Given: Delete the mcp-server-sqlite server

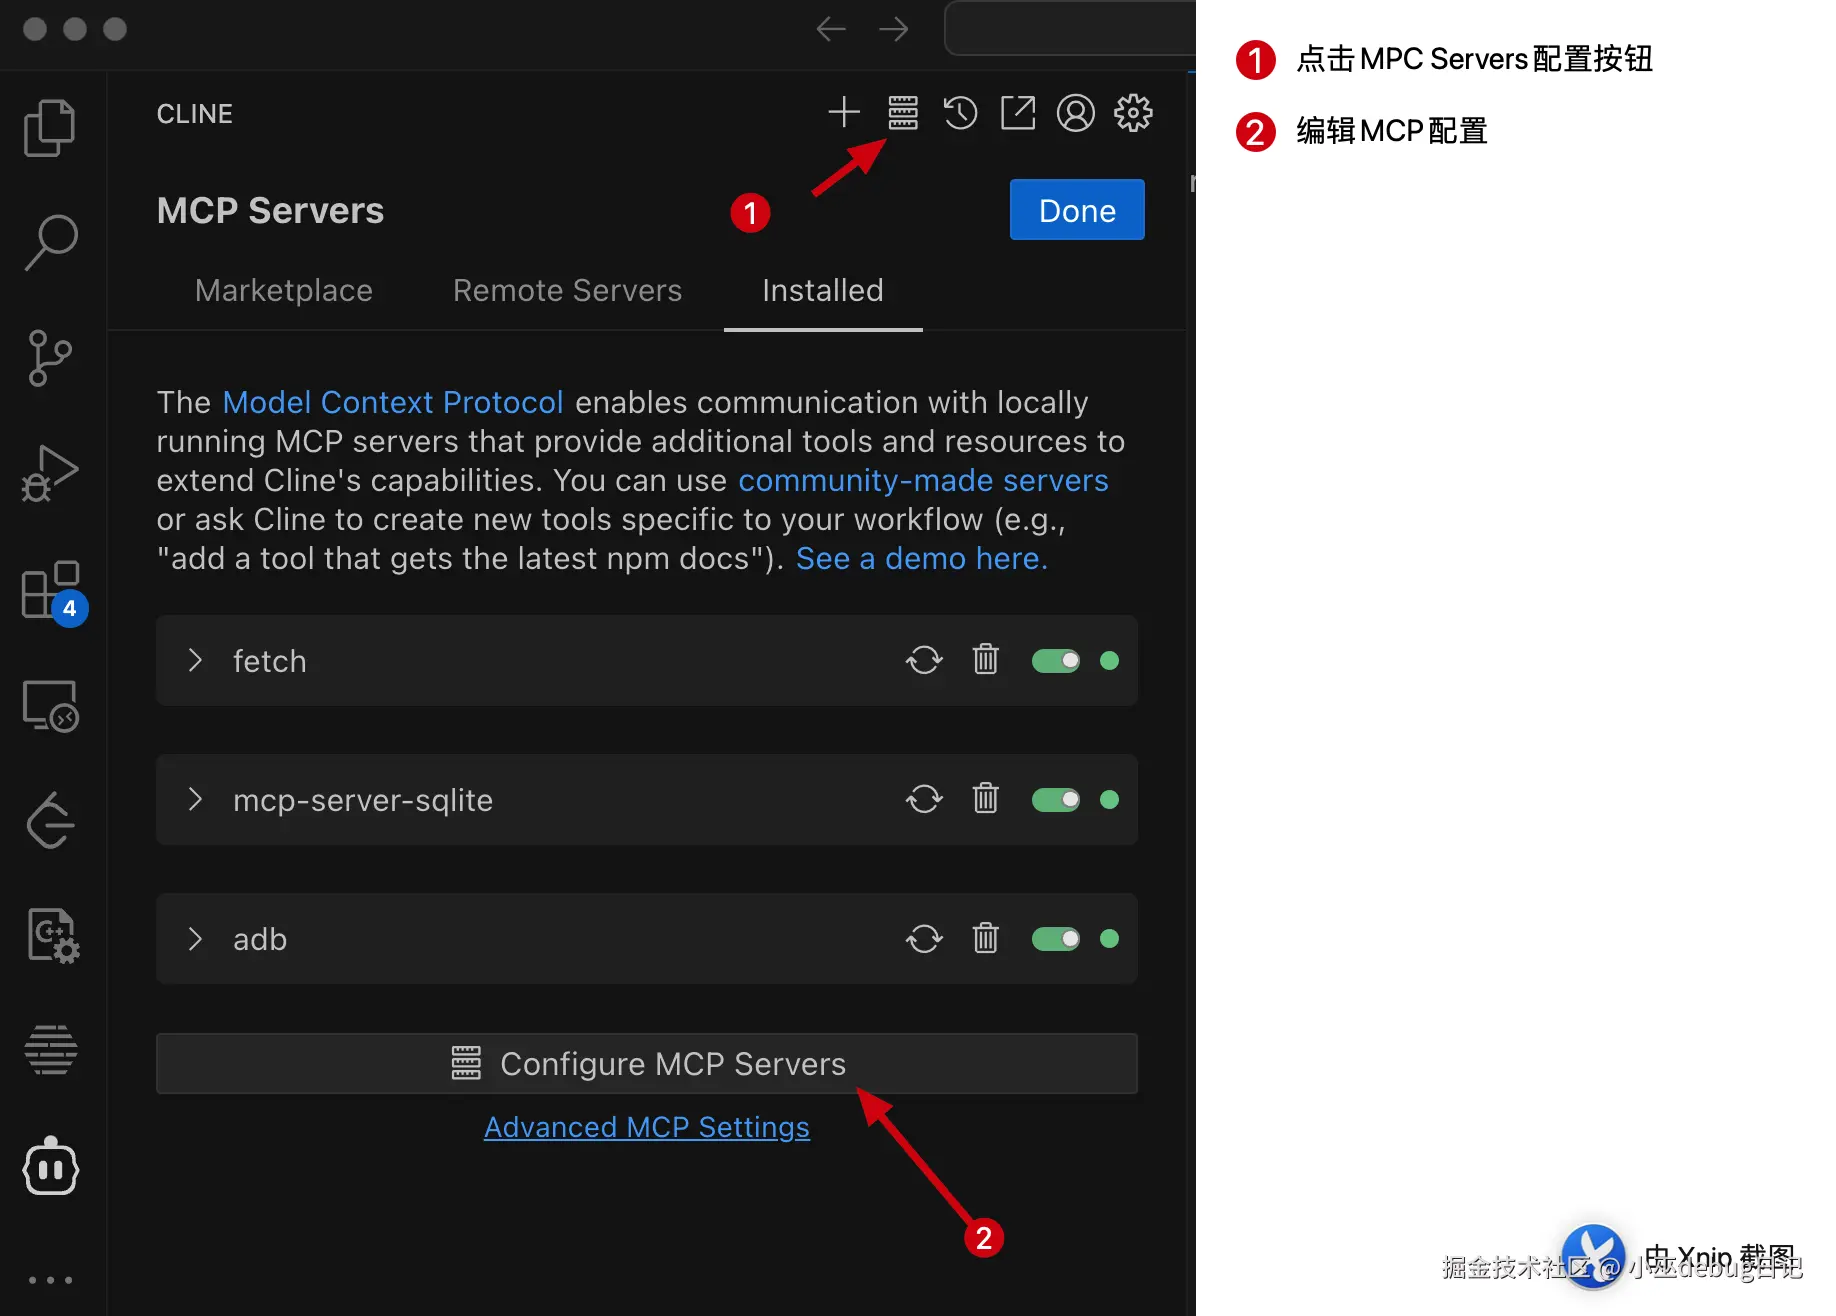Looking at the screenshot, I should coord(986,799).
